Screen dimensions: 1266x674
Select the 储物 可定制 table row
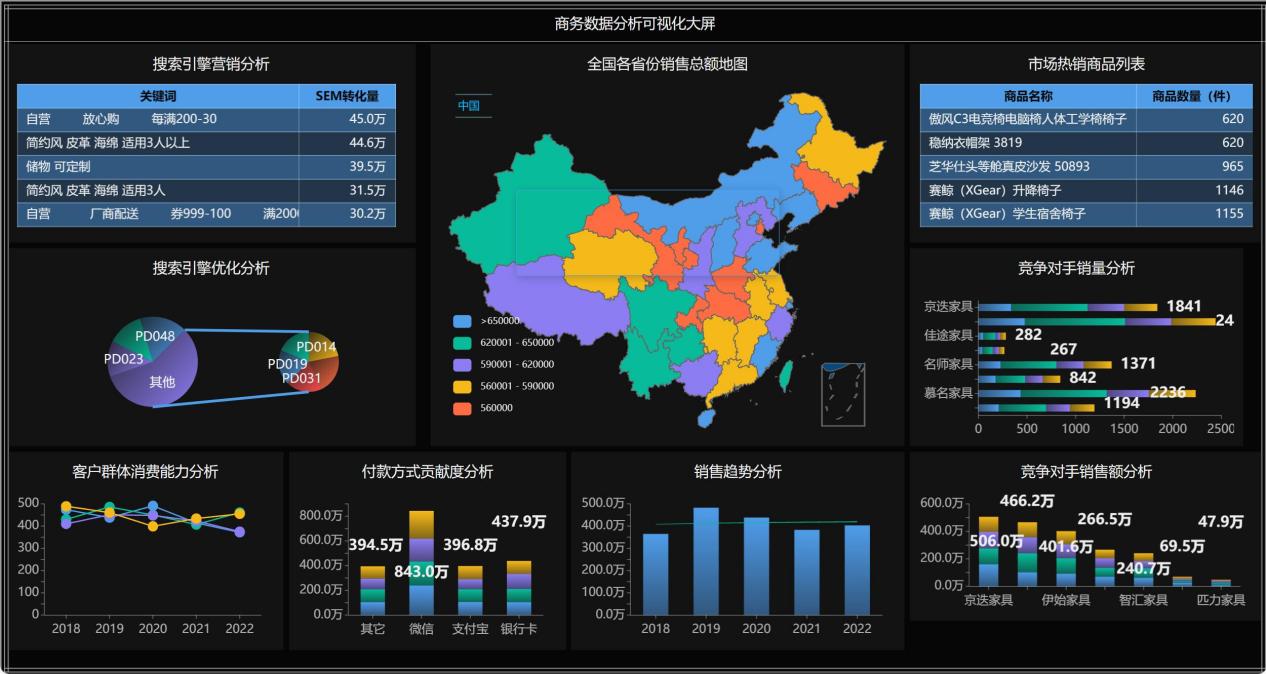point(205,166)
